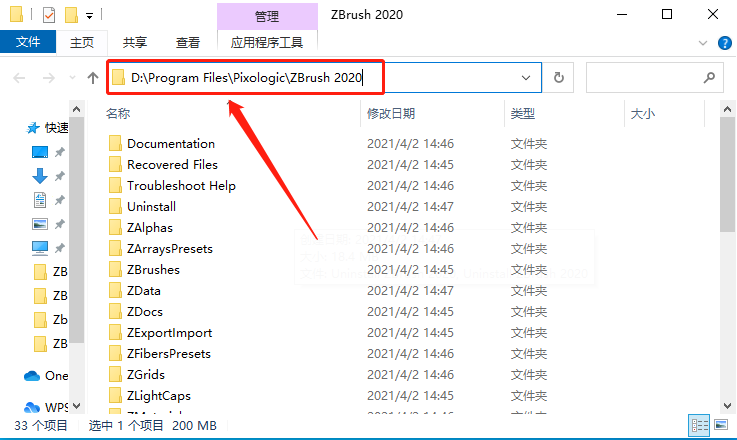This screenshot has width=737, height=440.
Task: Select the Troubleshoot Help folder
Action: coord(181,186)
